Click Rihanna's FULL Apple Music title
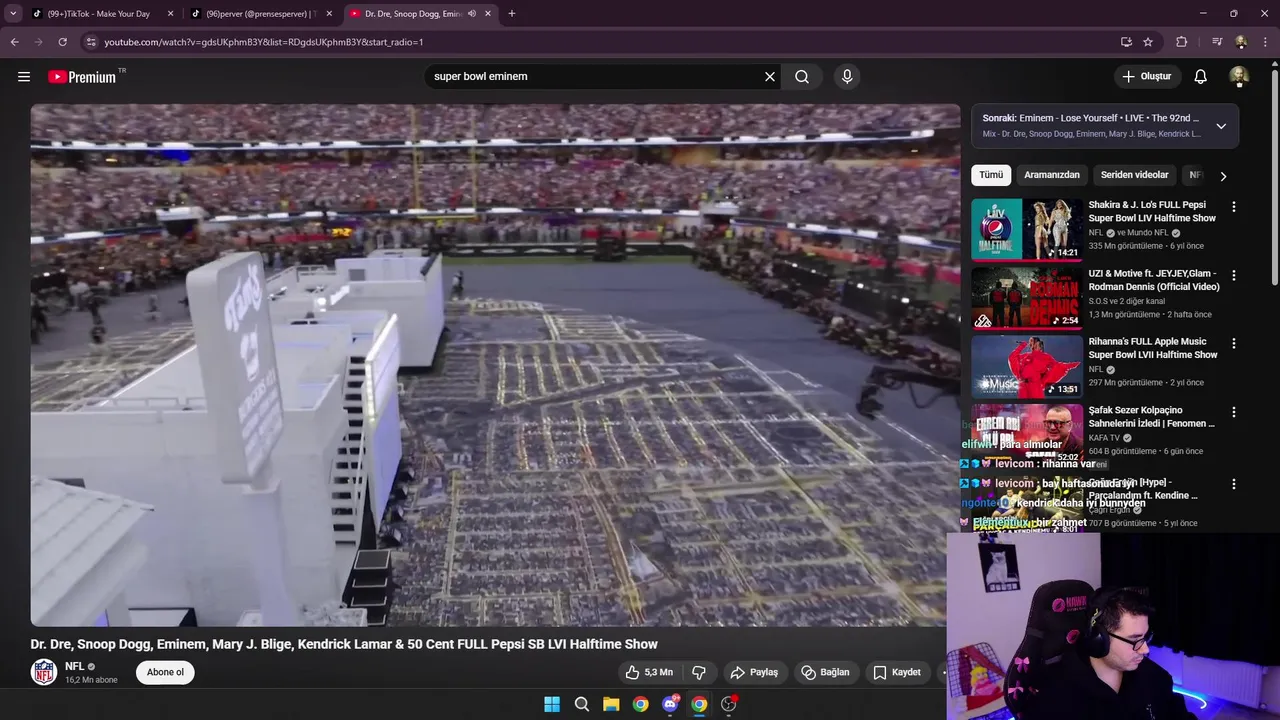This screenshot has width=1280, height=720. 1153,348
